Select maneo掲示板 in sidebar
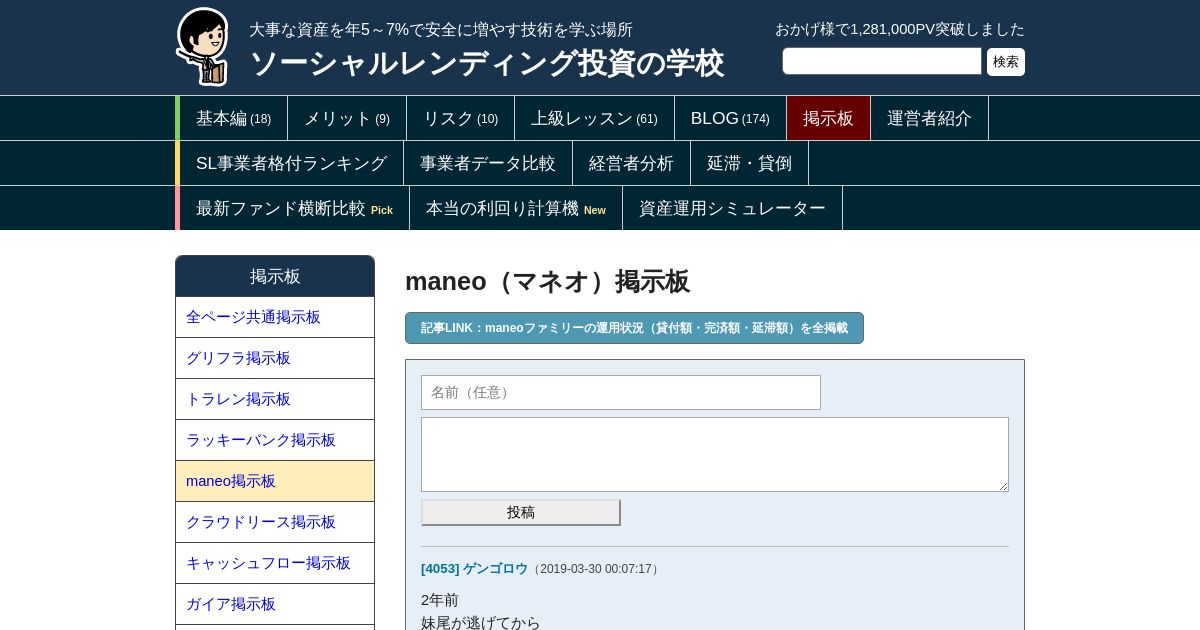The image size is (1200, 630). click(x=275, y=481)
